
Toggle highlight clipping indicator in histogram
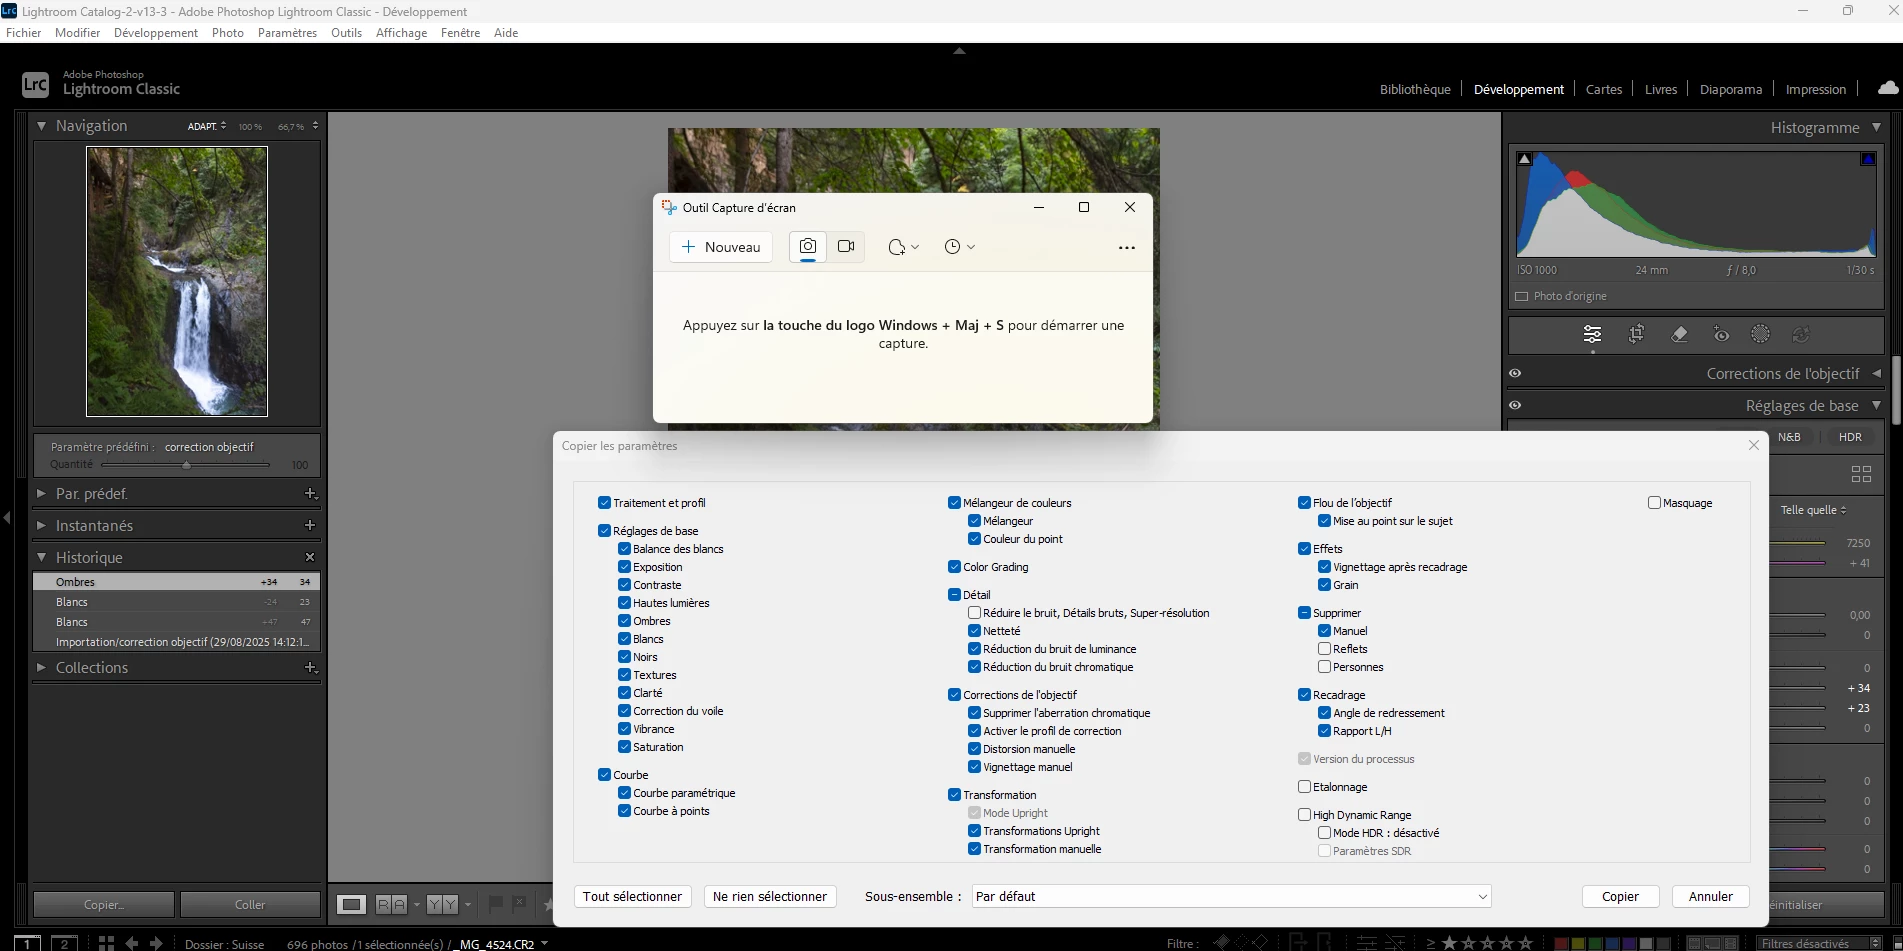[1867, 159]
